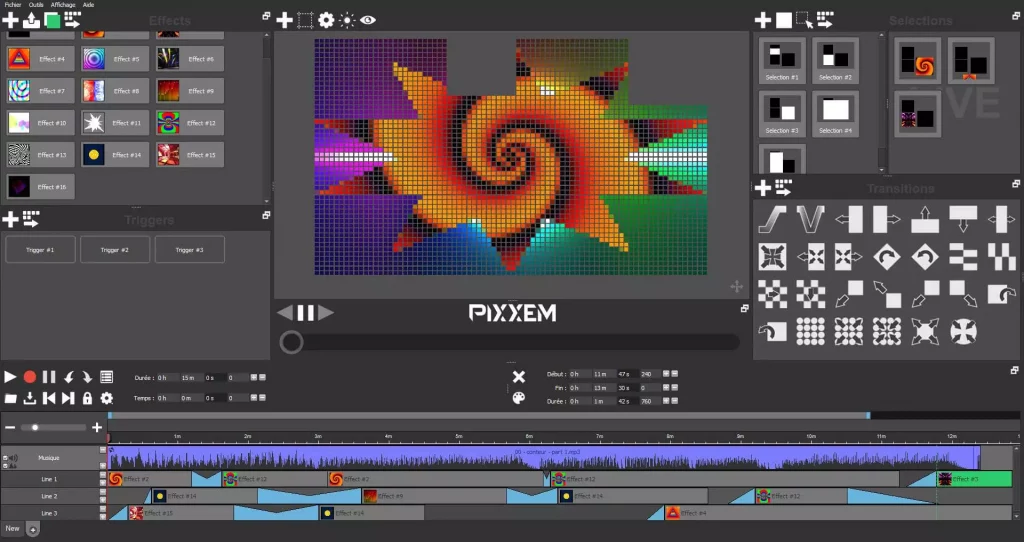Viewport: 1024px width, 542px height.
Task: Click the timeline lock icon
Action: tap(87, 398)
